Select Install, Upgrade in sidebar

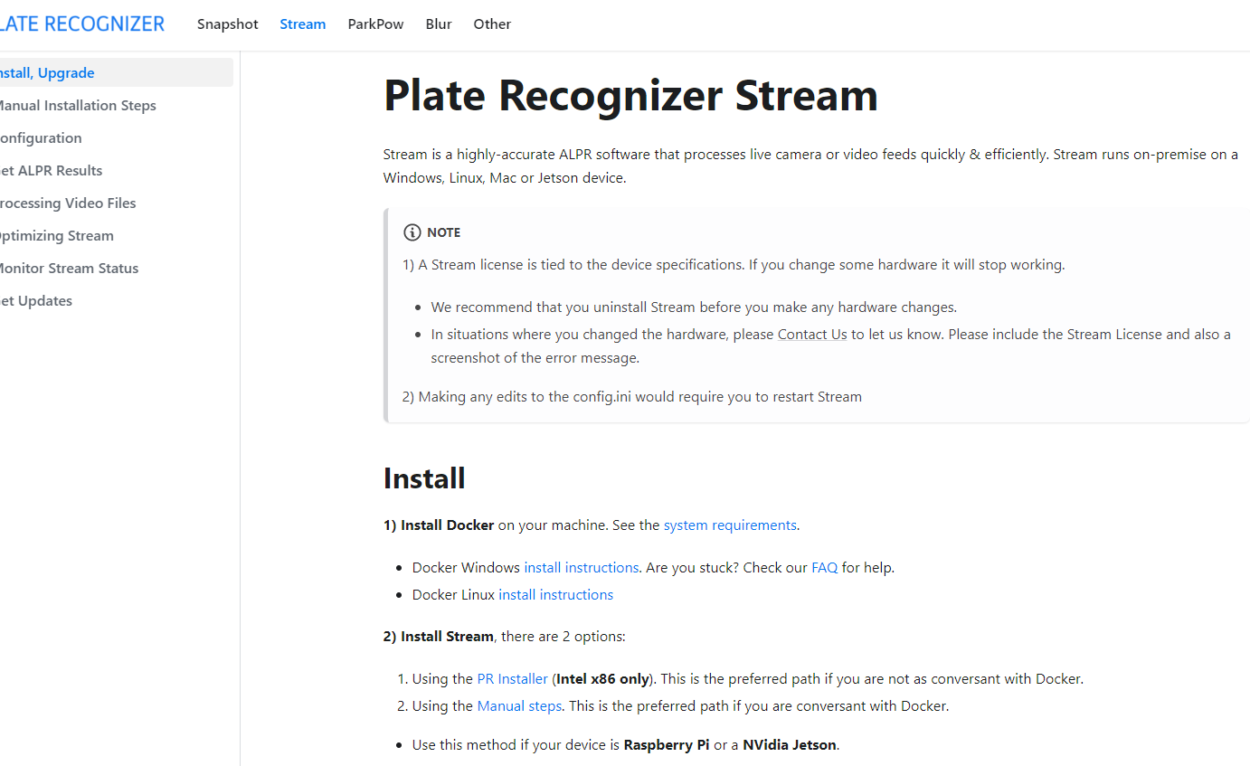pyautogui.click(x=116, y=73)
